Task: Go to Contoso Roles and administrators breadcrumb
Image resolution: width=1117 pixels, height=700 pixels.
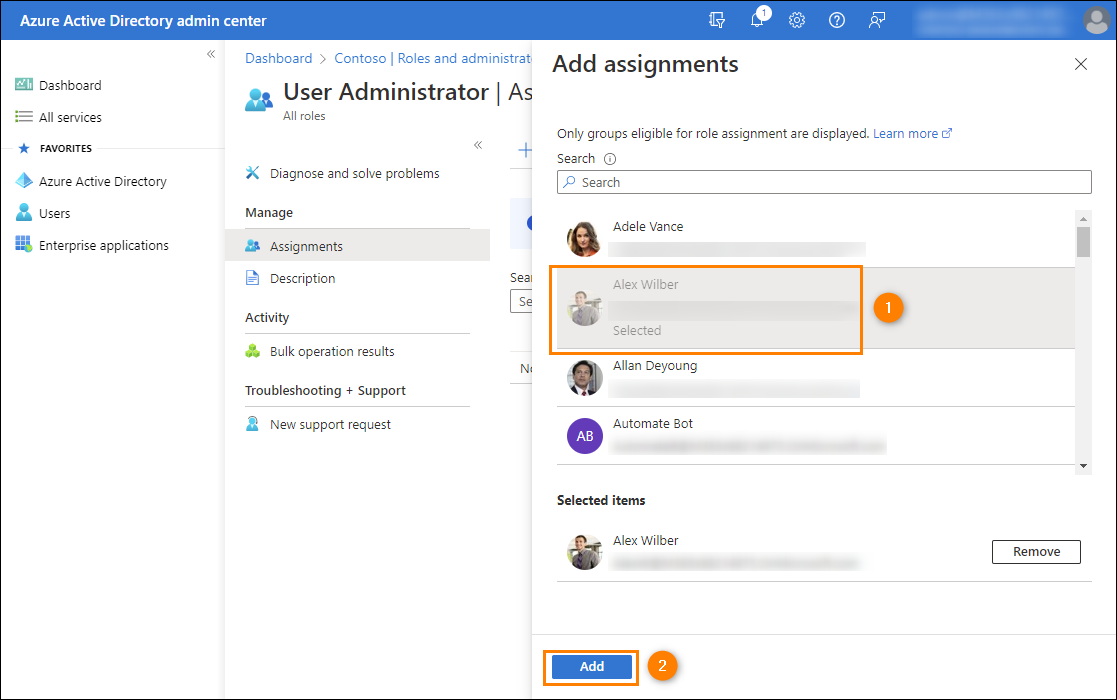Action: 433,58
